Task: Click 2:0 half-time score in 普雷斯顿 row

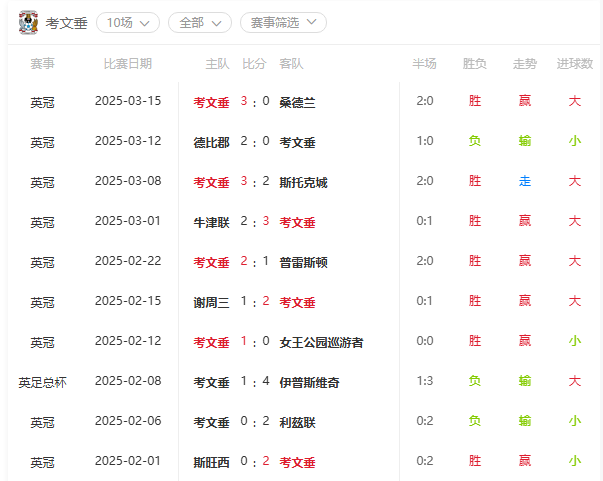Action: 425,261
